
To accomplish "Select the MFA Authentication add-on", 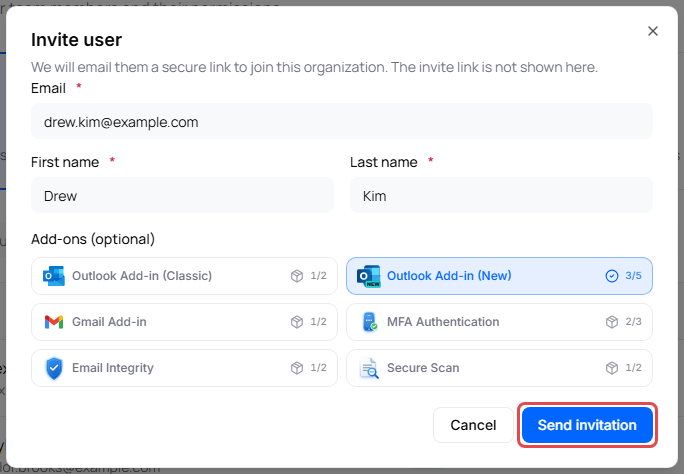I will (499, 322).
